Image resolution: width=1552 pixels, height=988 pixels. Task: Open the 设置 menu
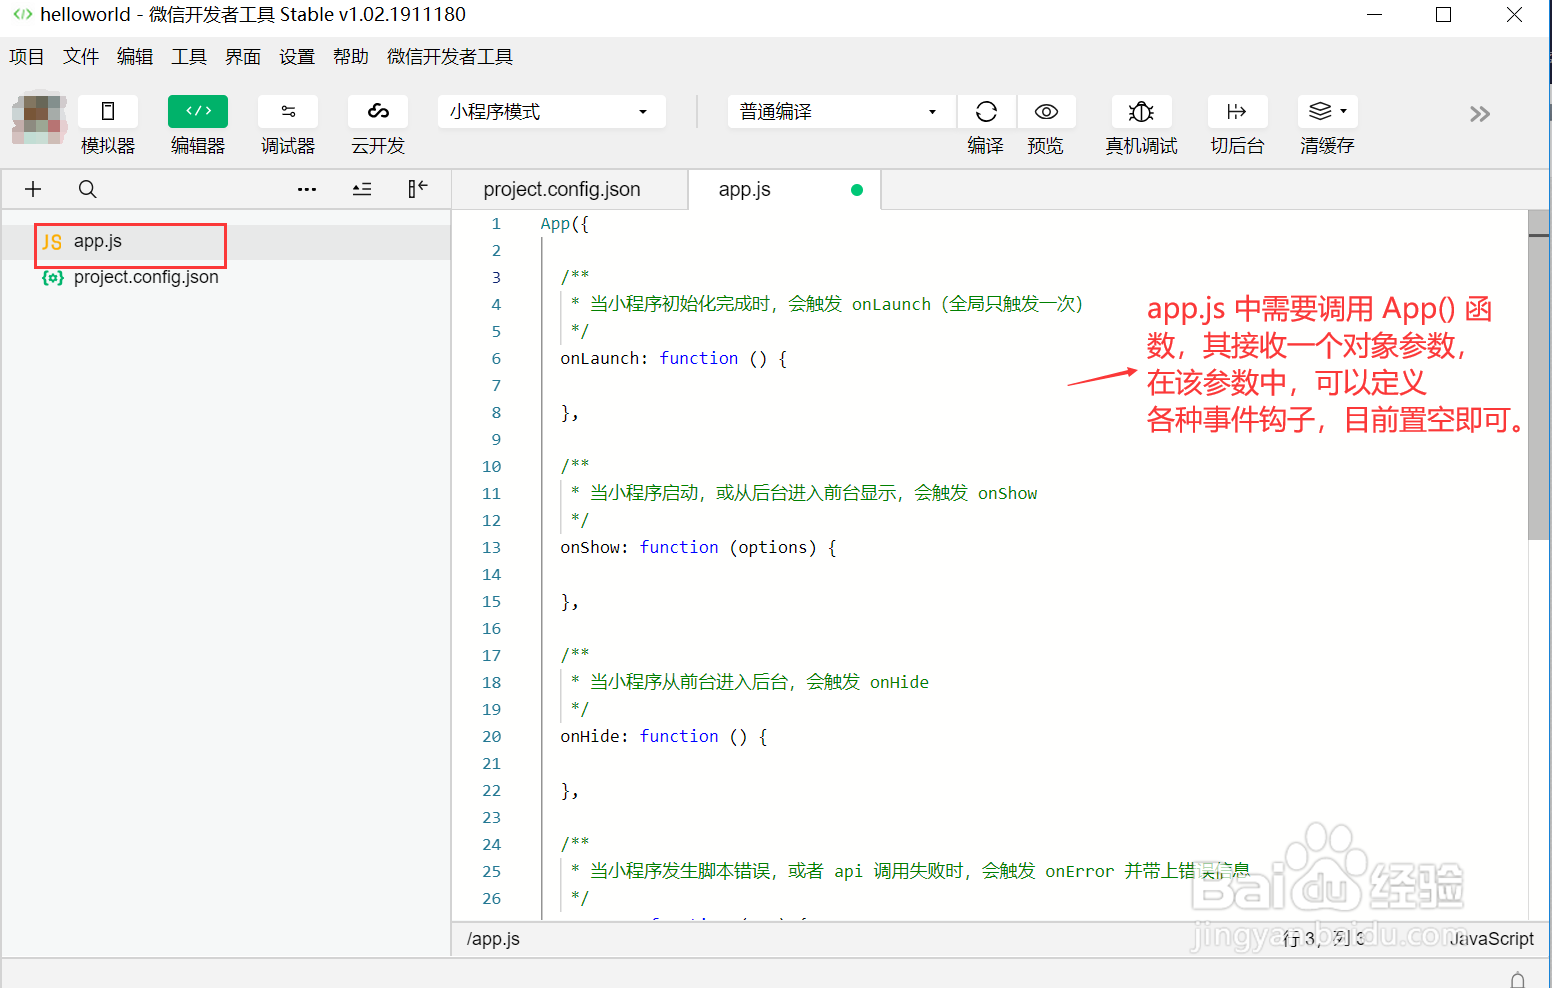point(297,57)
